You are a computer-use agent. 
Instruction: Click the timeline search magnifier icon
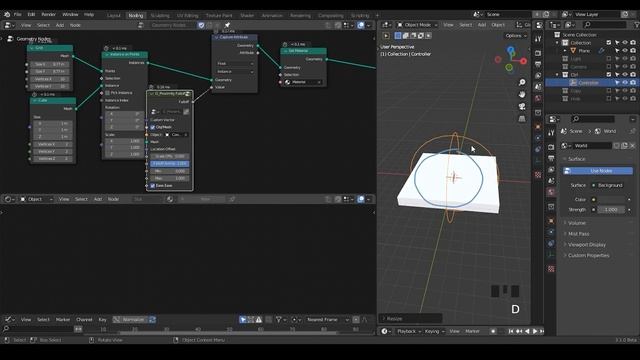[x=6, y=329]
